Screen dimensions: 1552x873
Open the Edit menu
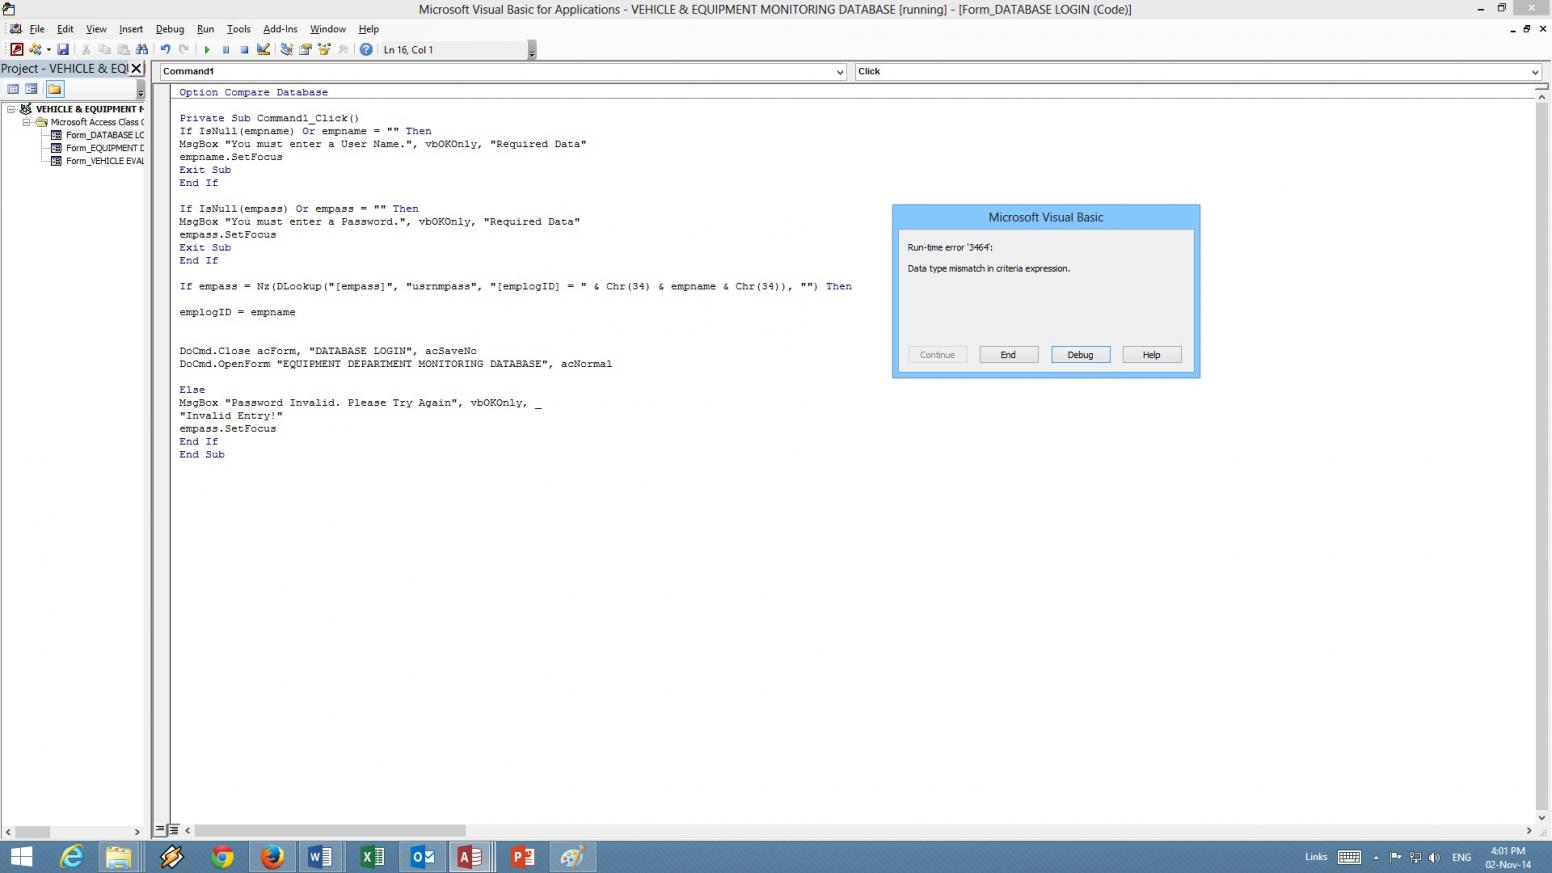(65, 29)
